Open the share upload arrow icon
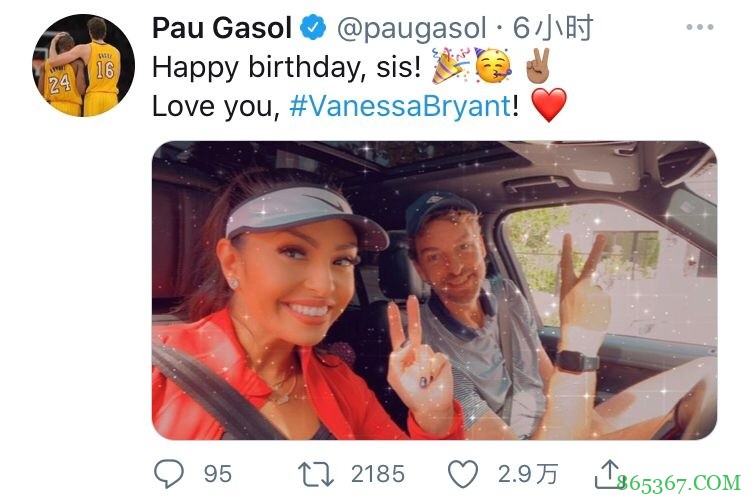The height and width of the screenshot is (498, 750). (x=608, y=474)
